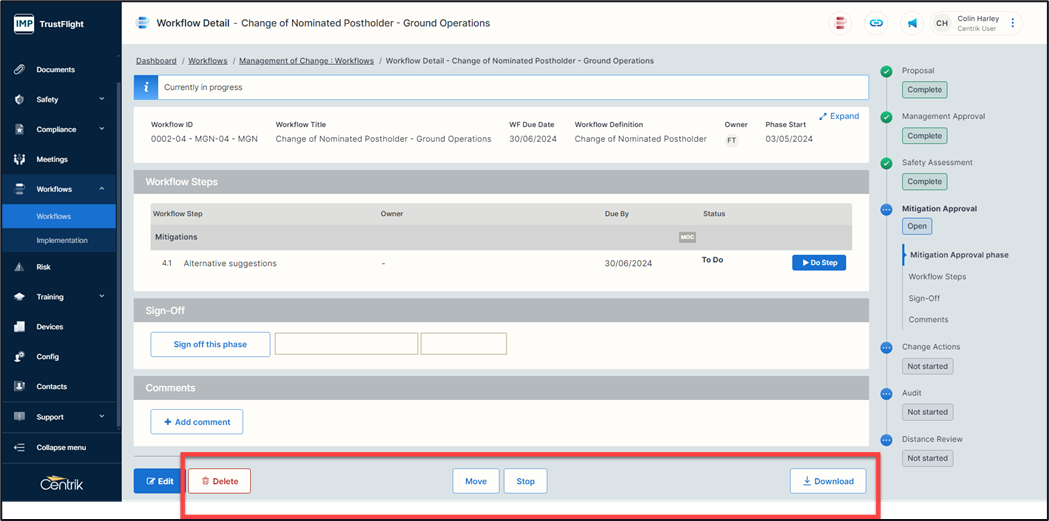Open Meetings from the sidebar
Image resolution: width=1049 pixels, height=521 pixels.
(52, 159)
